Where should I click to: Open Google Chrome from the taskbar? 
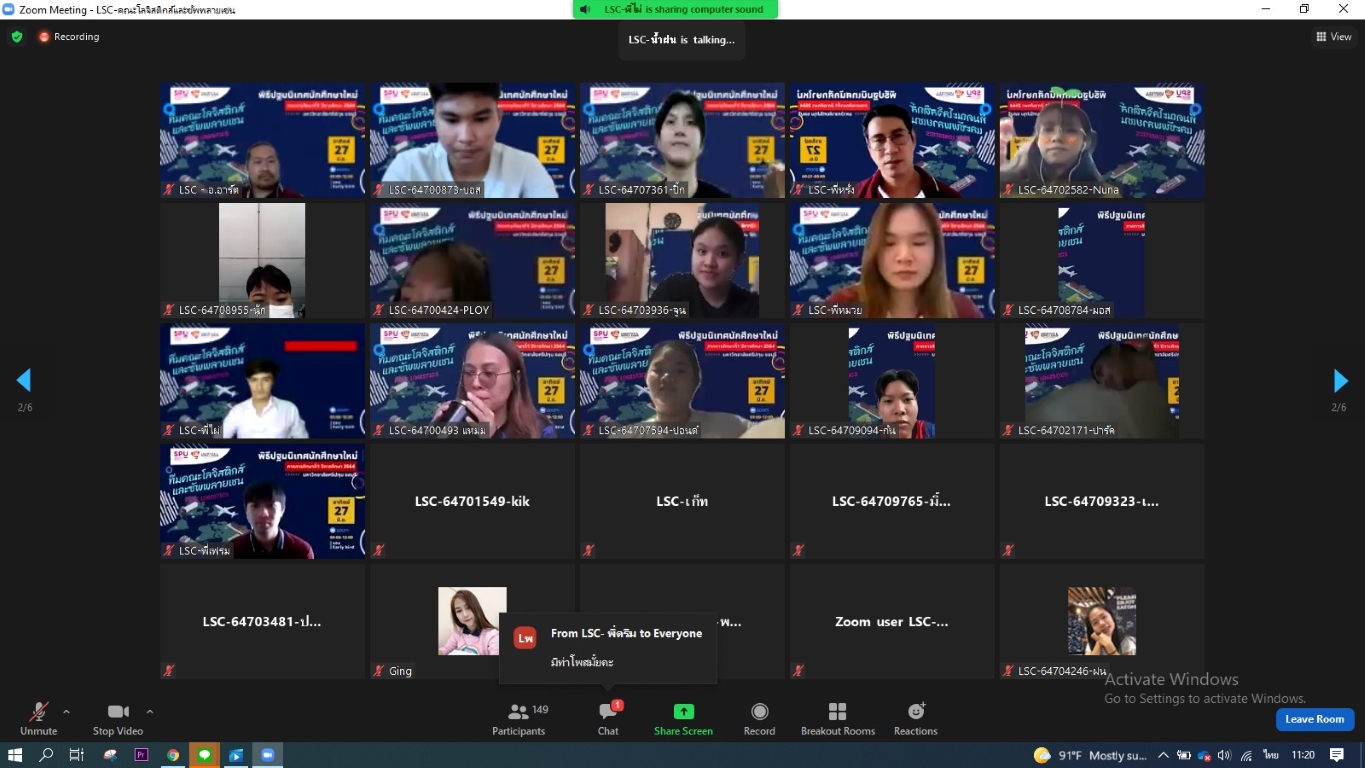(x=173, y=755)
